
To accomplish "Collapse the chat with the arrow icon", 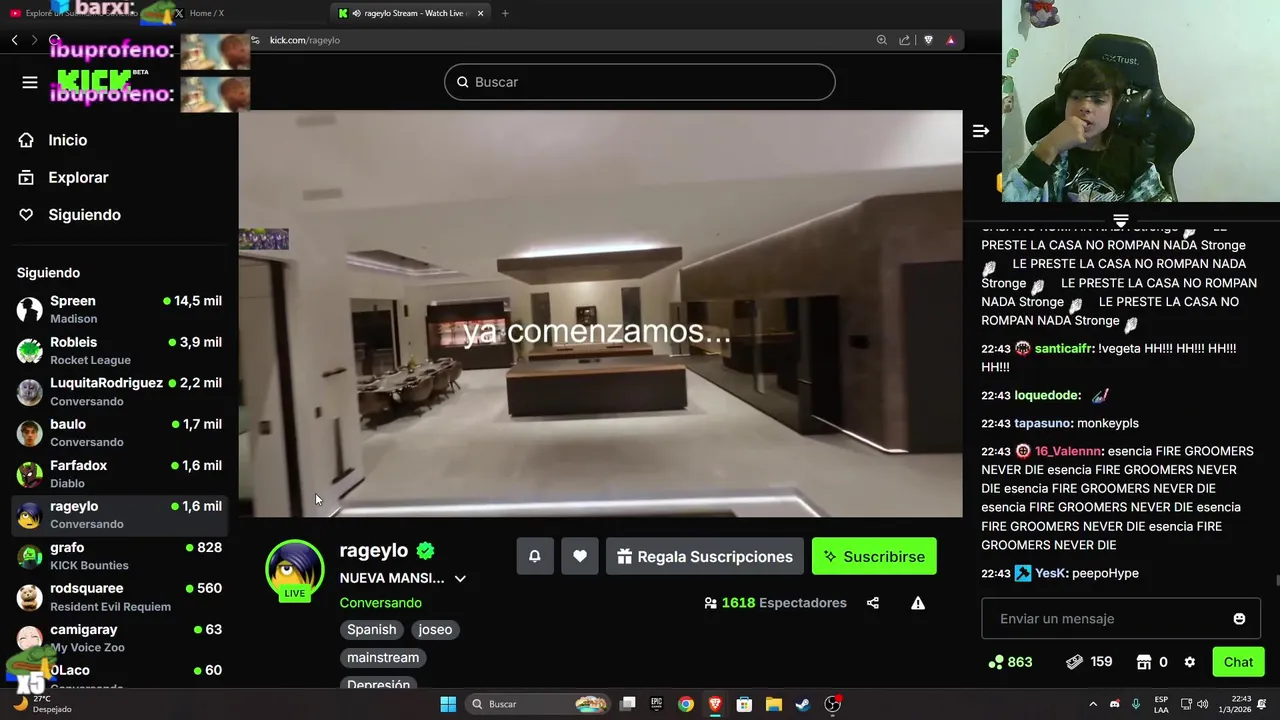I will click(981, 131).
